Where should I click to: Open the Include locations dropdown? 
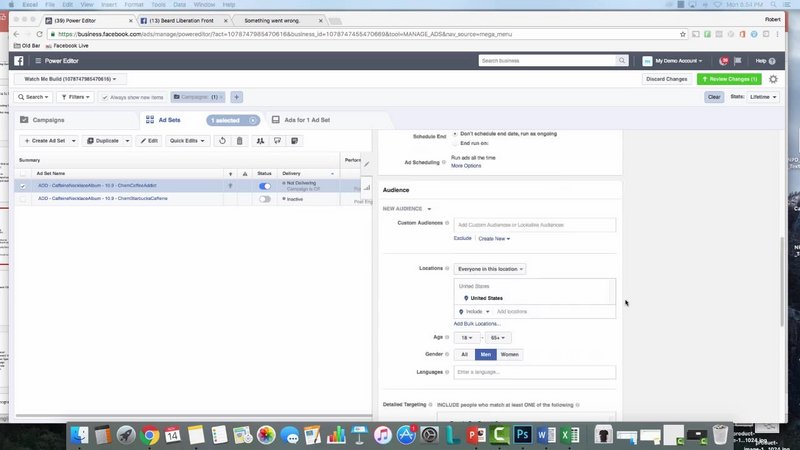tap(474, 312)
